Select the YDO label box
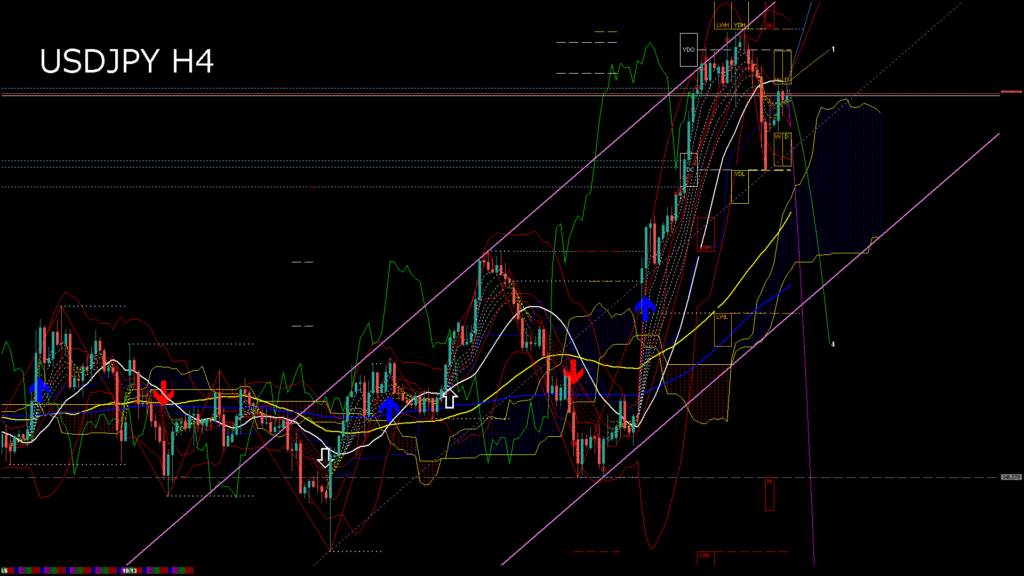The width and height of the screenshot is (1024, 576). tap(688, 49)
